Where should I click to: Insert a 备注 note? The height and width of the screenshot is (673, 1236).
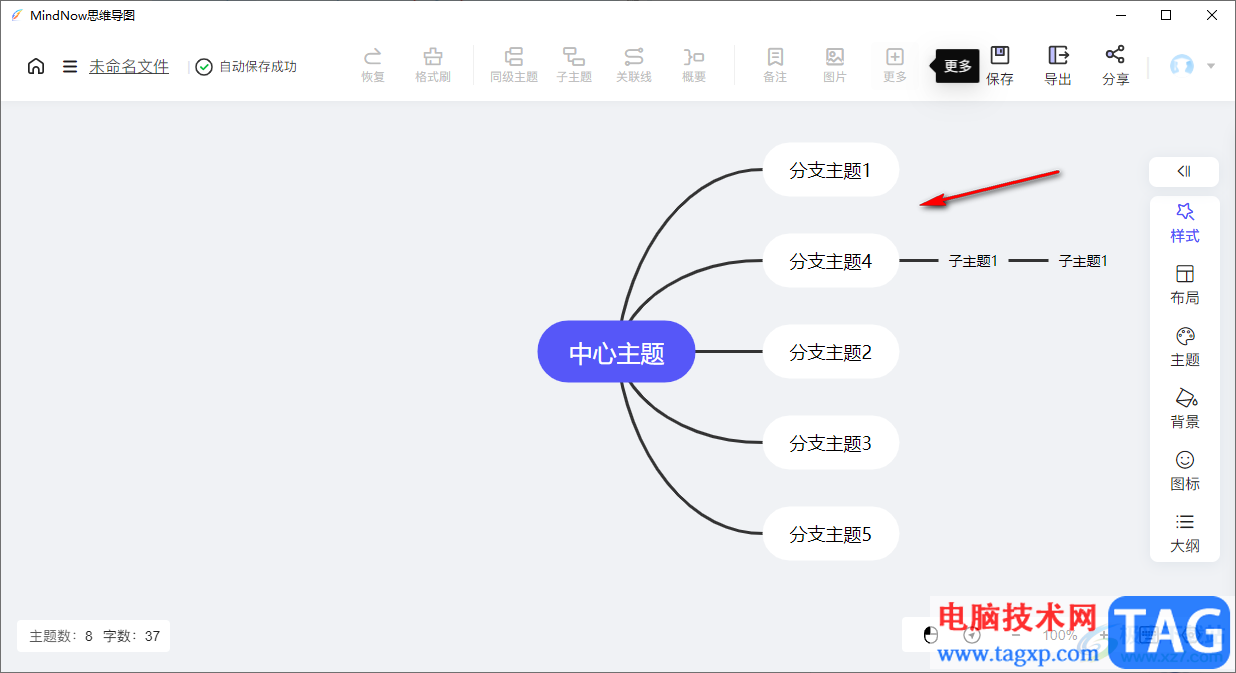coord(775,65)
